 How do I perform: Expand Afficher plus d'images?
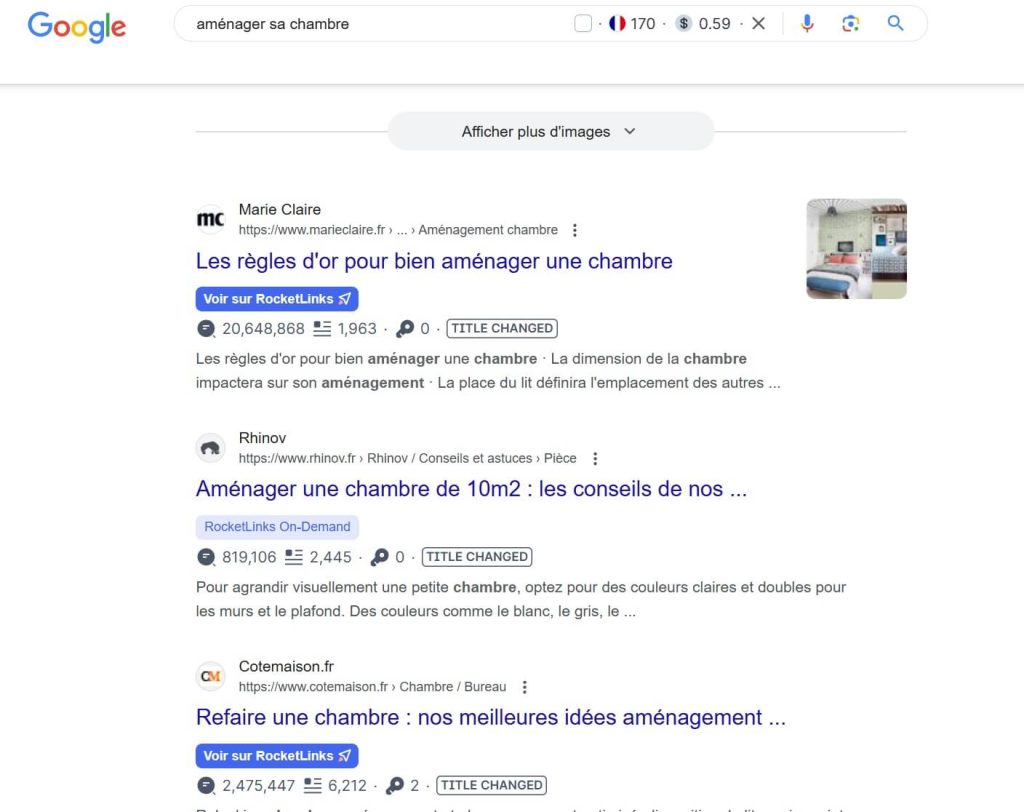pyautogui.click(x=551, y=131)
